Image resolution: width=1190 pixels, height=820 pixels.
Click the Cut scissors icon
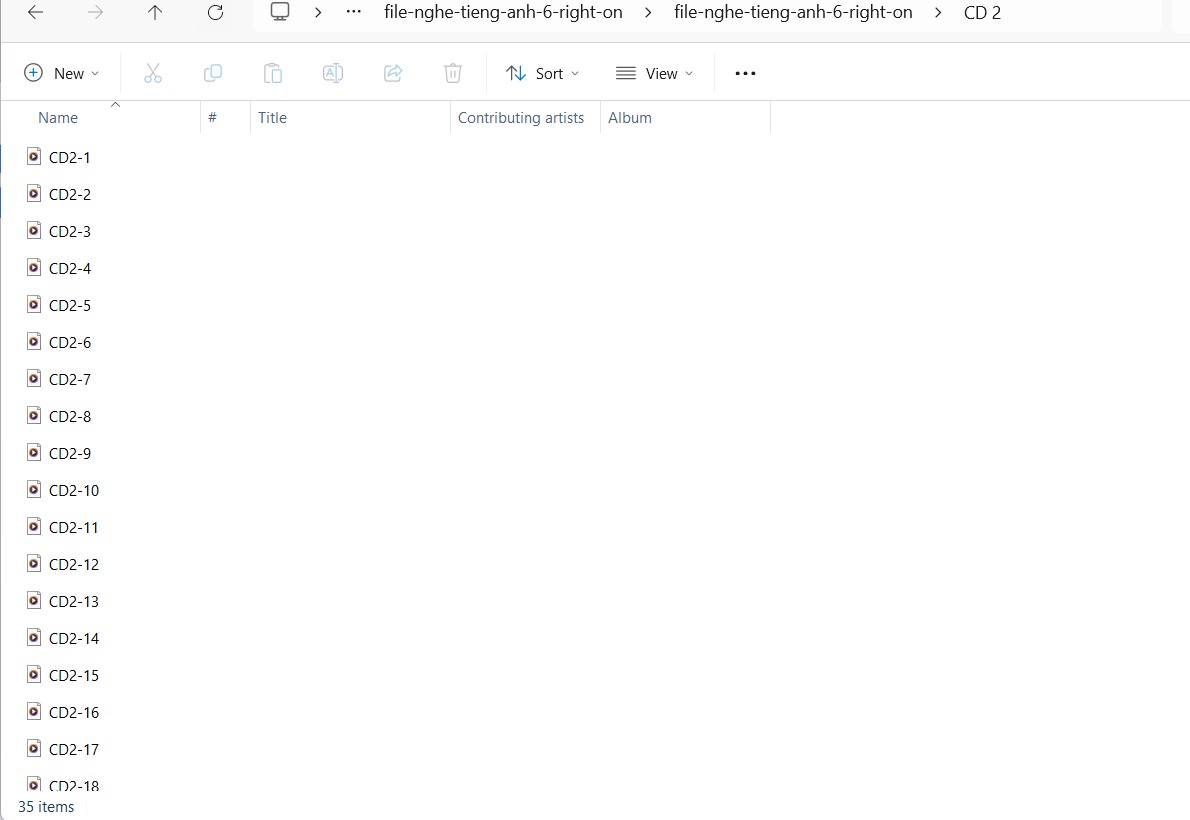tap(152, 73)
